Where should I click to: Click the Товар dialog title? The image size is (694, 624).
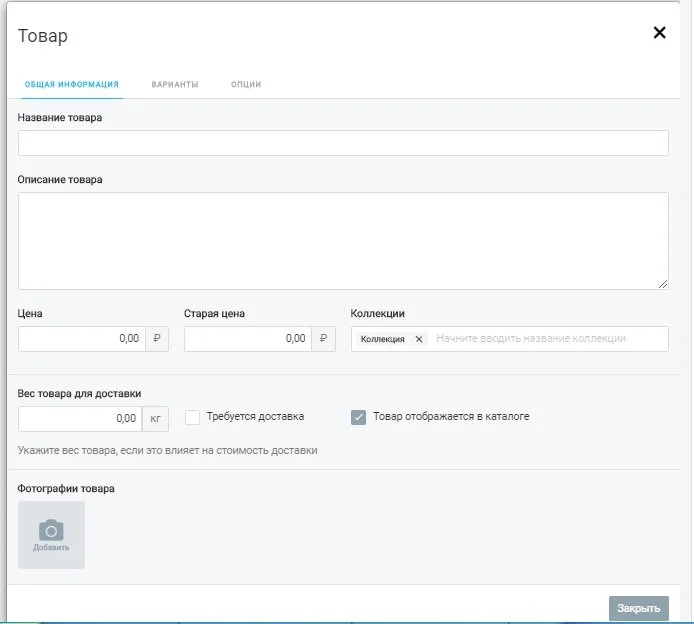pos(42,36)
